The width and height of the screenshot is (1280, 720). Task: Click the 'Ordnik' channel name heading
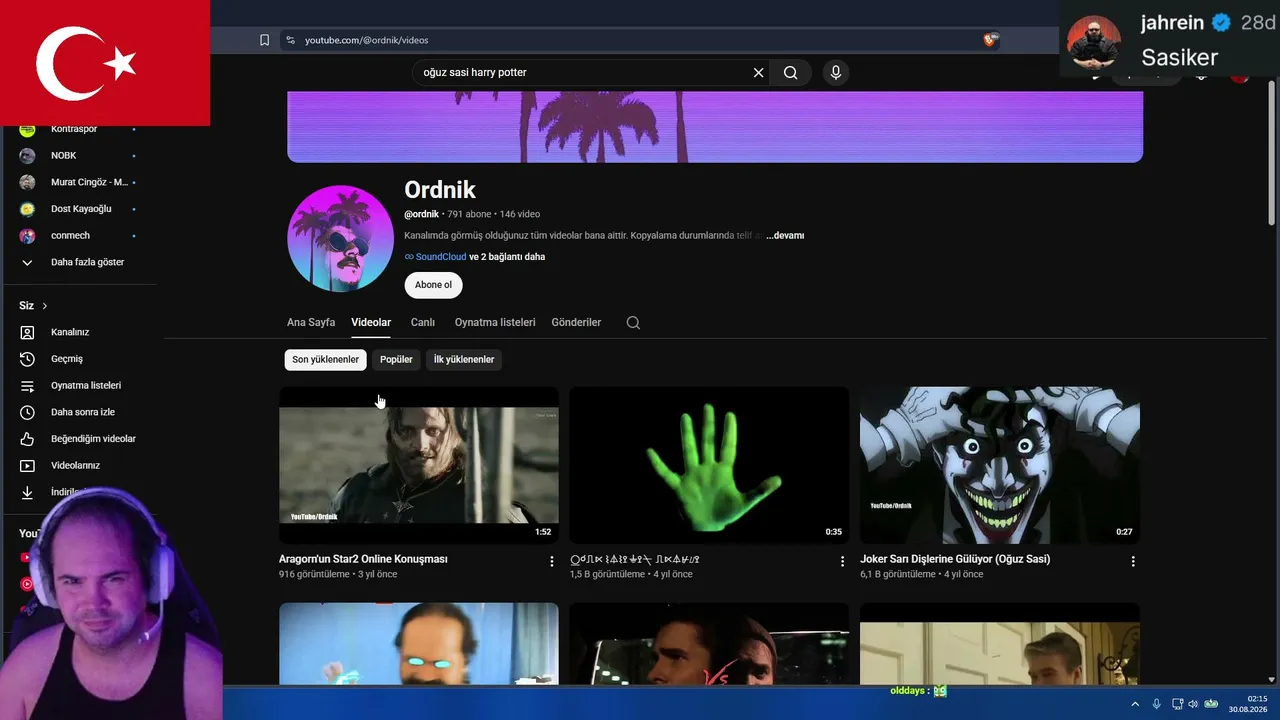[440, 190]
